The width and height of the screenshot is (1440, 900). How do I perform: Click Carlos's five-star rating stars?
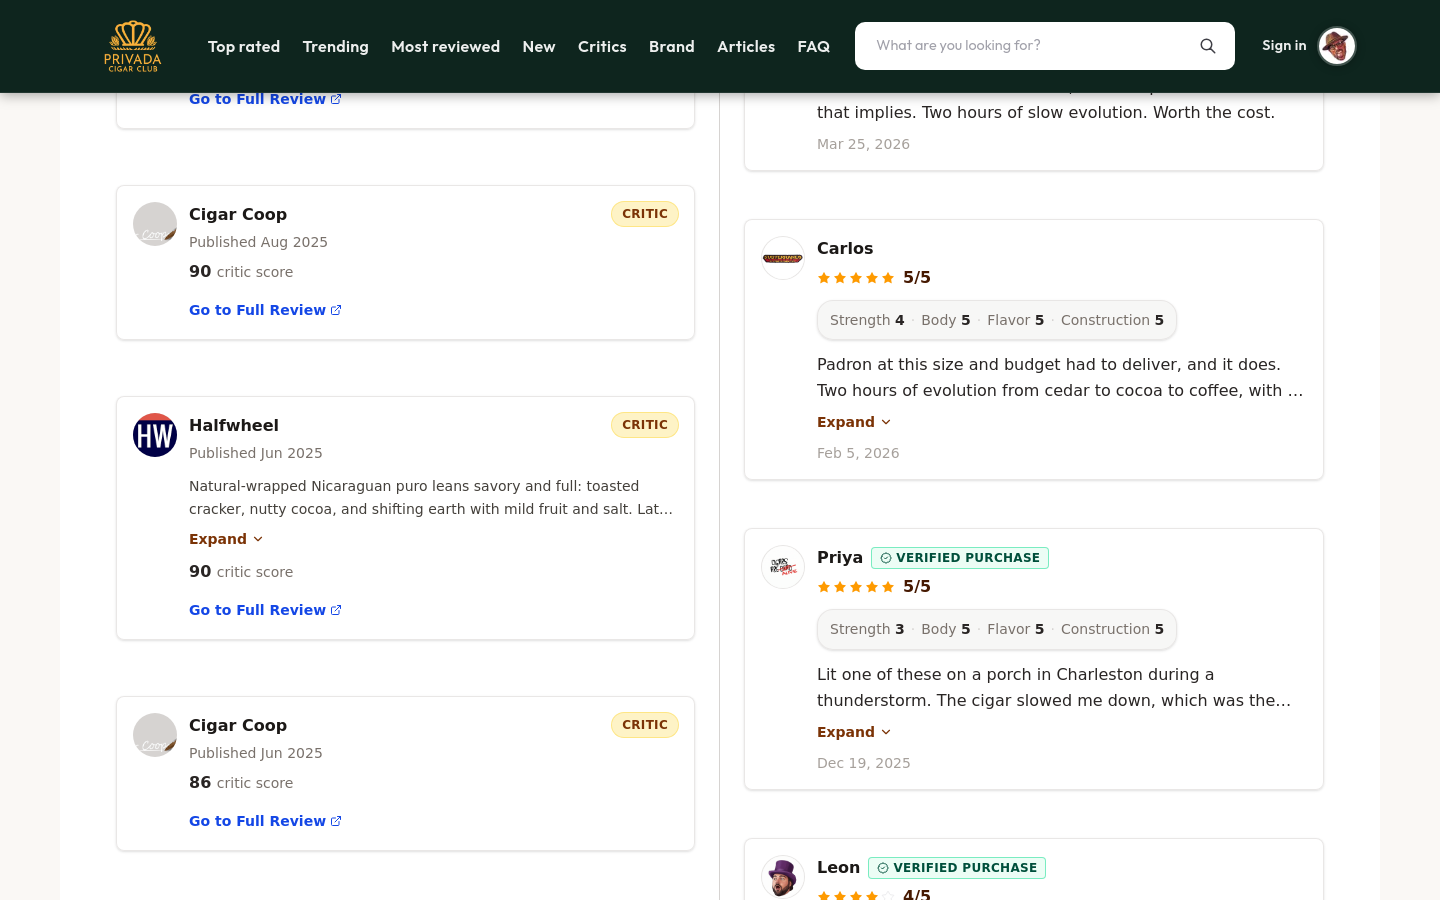pyautogui.click(x=856, y=278)
